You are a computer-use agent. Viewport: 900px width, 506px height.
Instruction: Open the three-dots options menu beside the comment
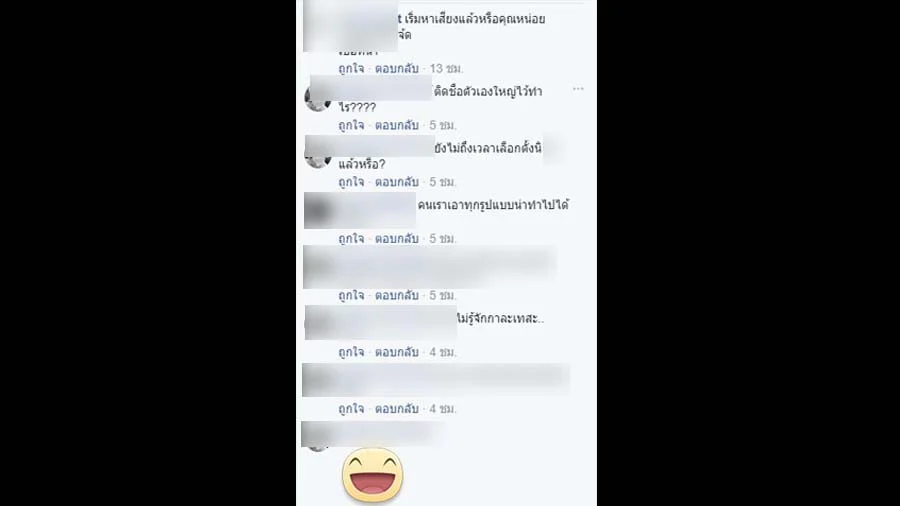[578, 89]
